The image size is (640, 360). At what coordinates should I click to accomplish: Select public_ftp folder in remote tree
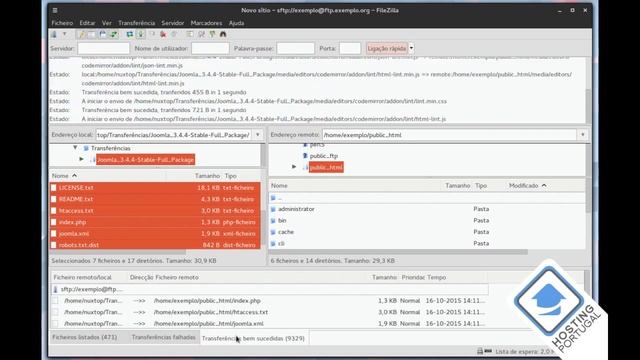click(x=324, y=156)
